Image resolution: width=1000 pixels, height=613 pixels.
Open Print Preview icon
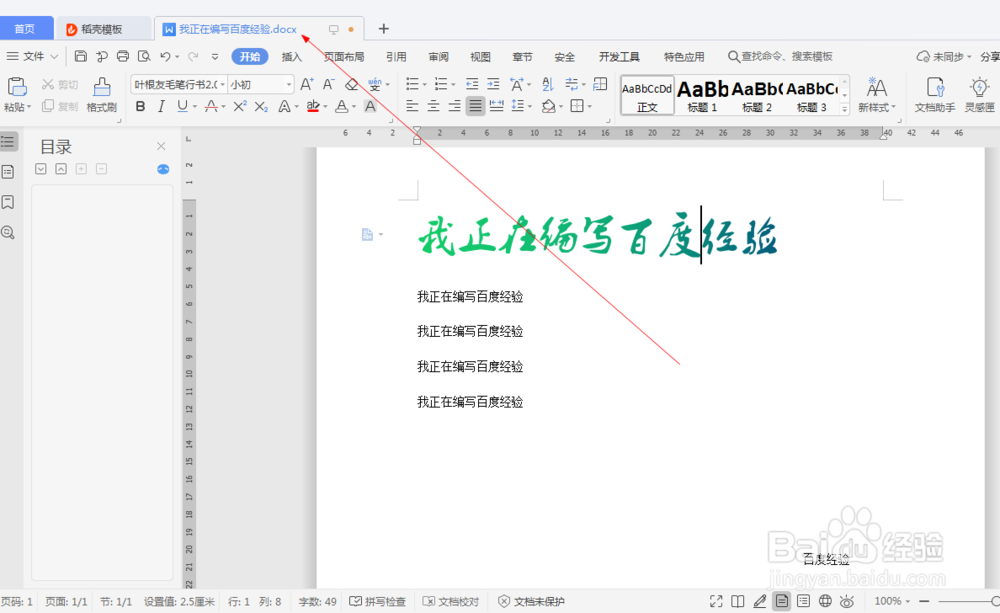(144, 56)
